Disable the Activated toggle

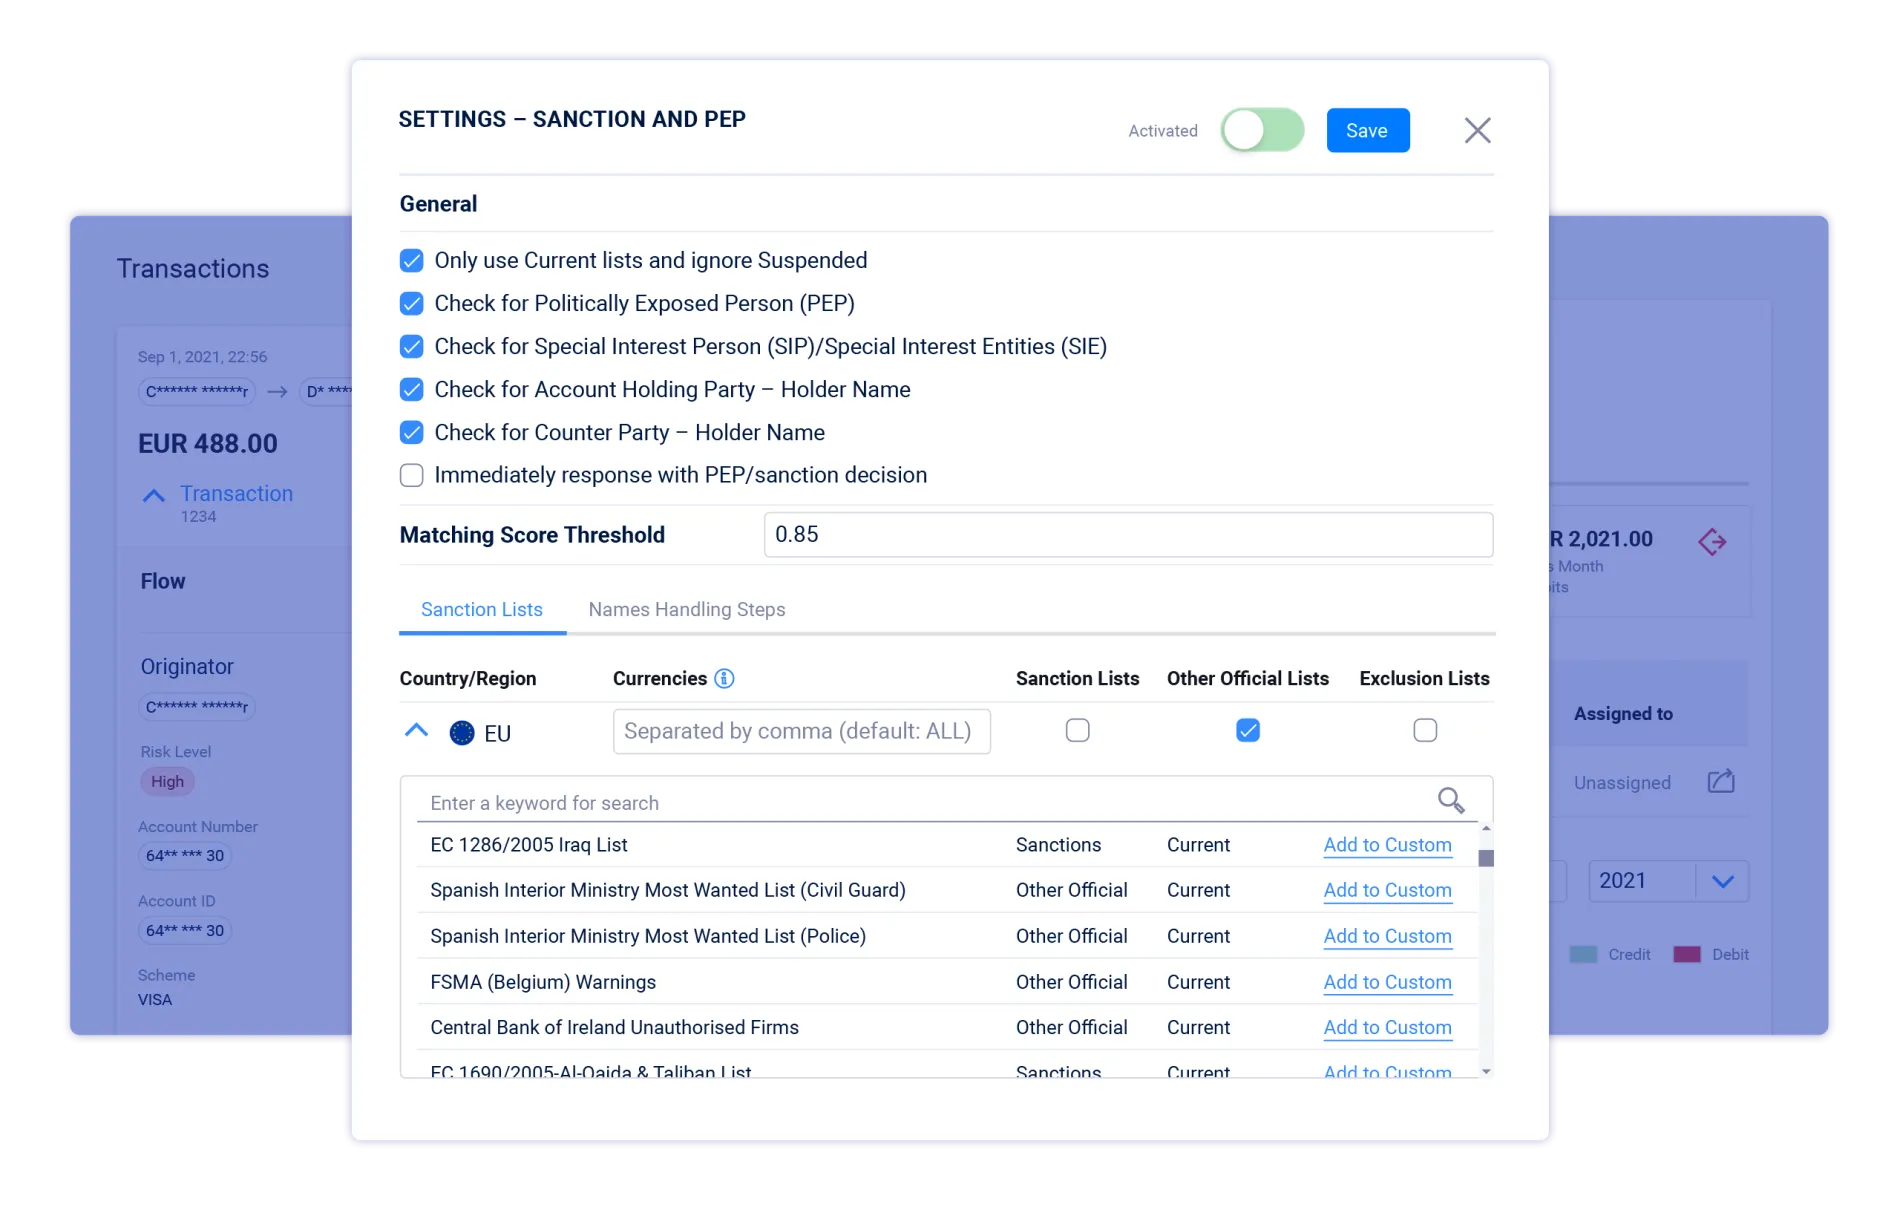[x=1262, y=130]
